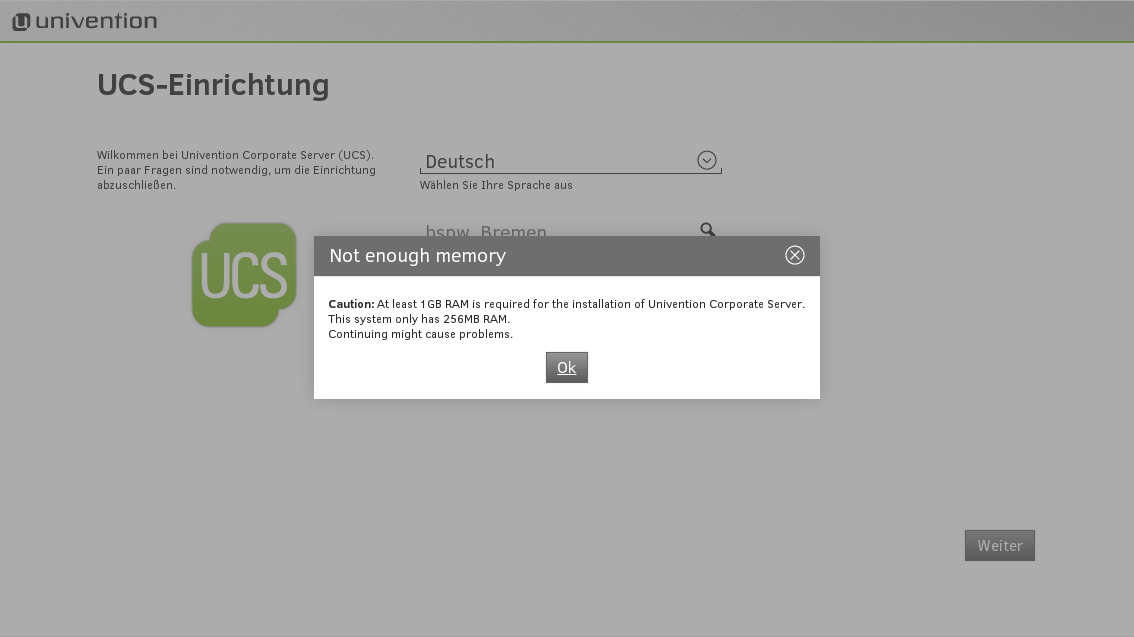This screenshot has height=637, width=1134.
Task: Click the Not enough memory title text
Action: (417, 256)
